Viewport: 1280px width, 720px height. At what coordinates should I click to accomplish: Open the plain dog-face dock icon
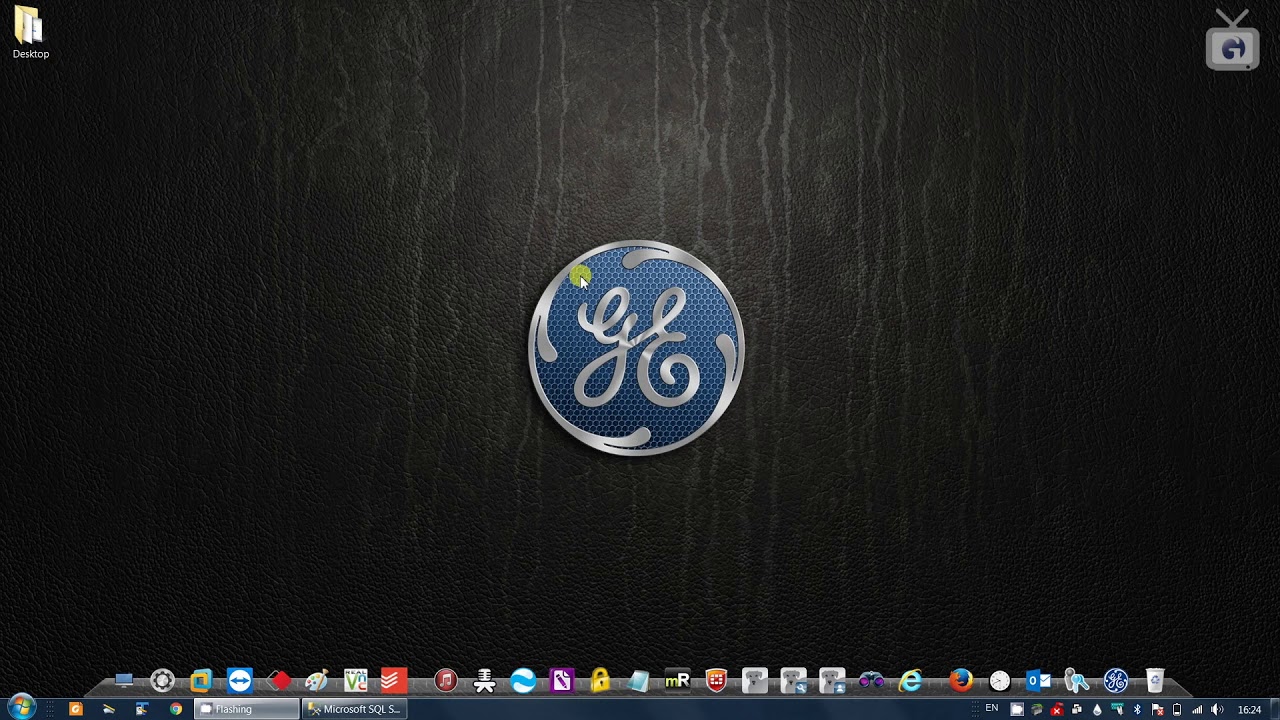pyautogui.click(x=755, y=681)
